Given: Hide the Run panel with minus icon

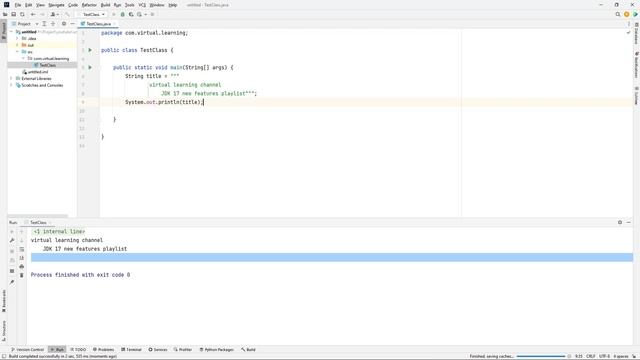Looking at the screenshot, I should [629, 222].
